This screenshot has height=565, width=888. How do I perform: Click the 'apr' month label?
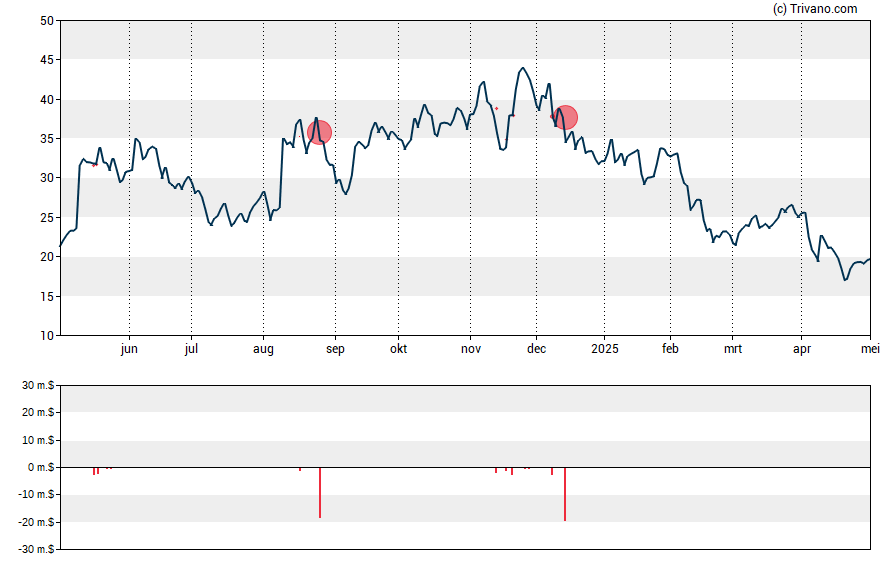(802, 349)
